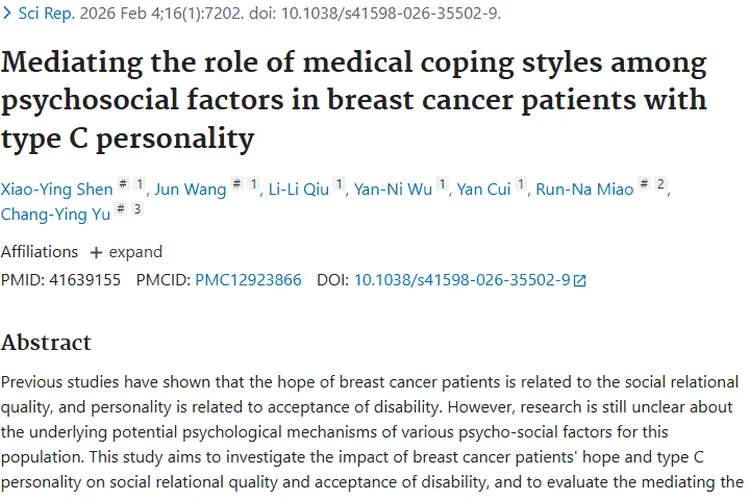Select author Li-Li Qiu
The width and height of the screenshot is (750, 500).
click(298, 189)
